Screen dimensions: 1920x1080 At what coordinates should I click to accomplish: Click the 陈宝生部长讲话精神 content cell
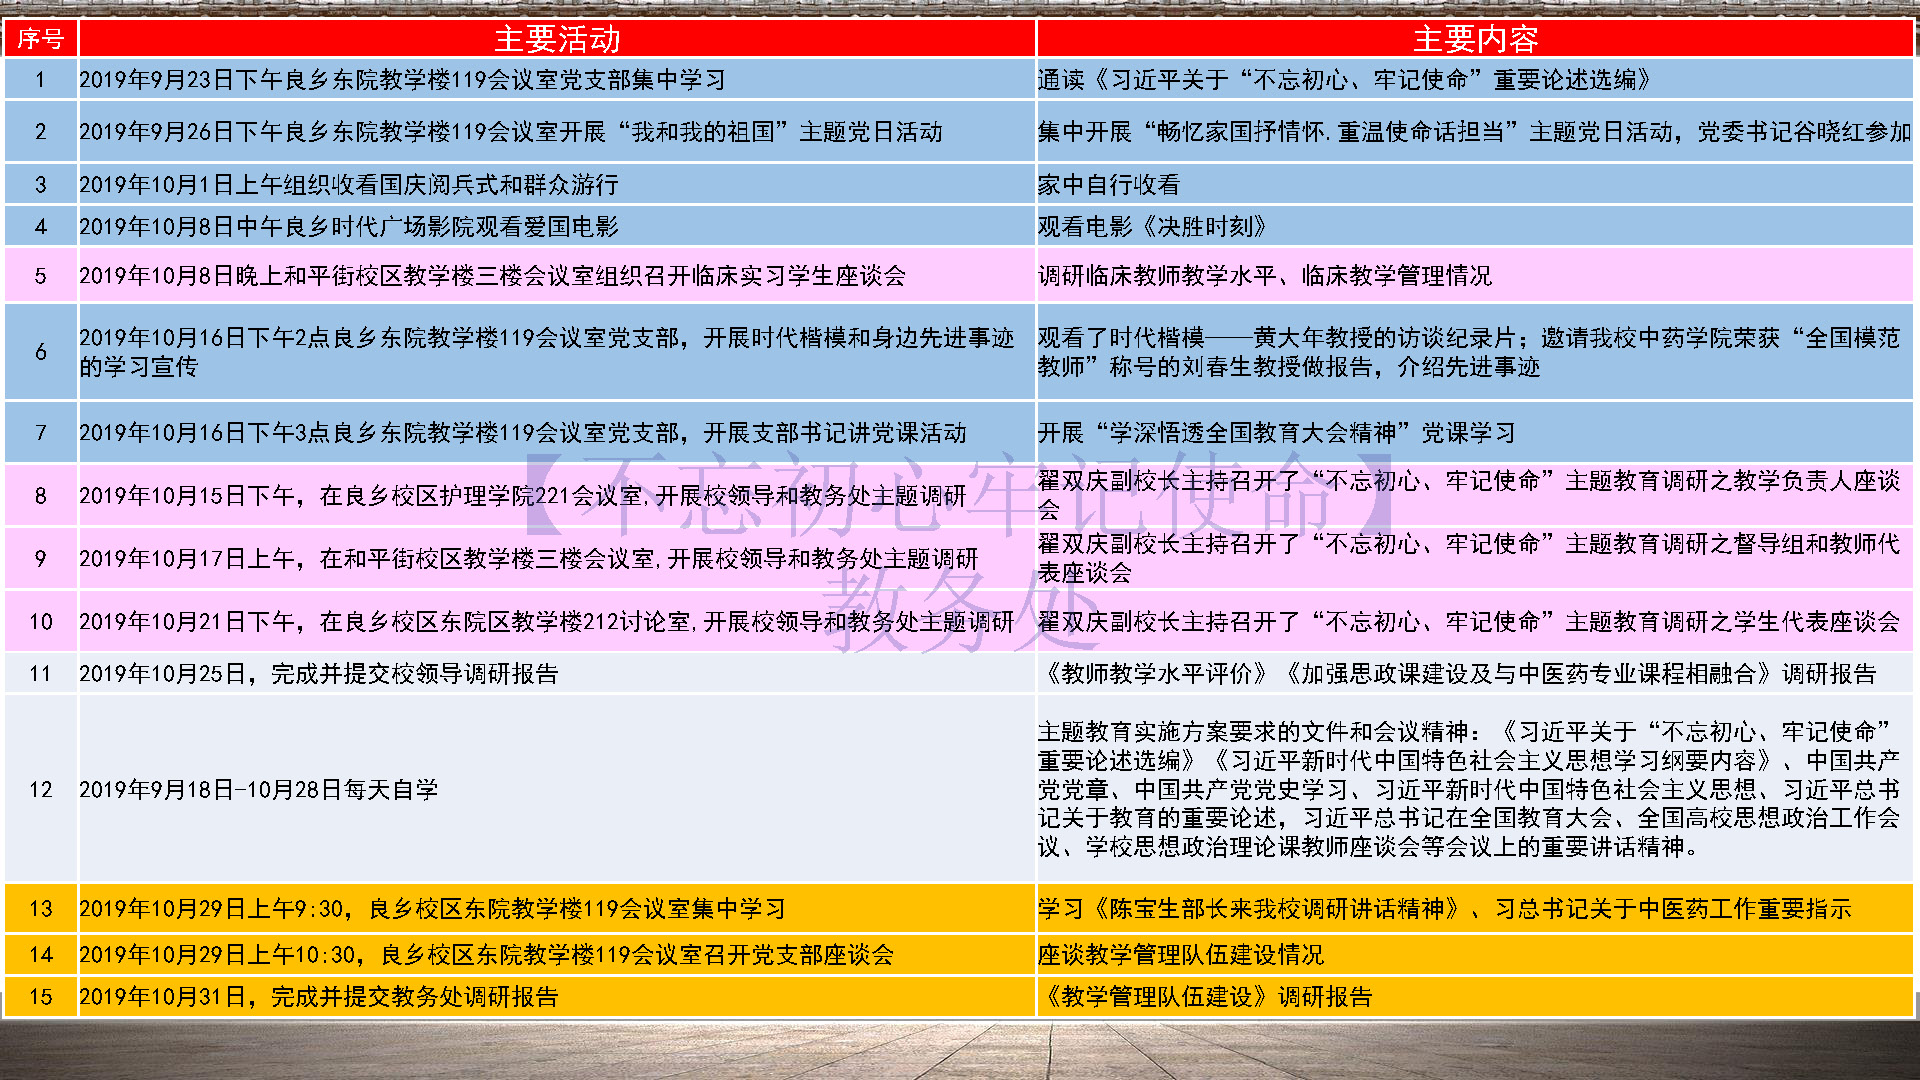[x=1444, y=909]
